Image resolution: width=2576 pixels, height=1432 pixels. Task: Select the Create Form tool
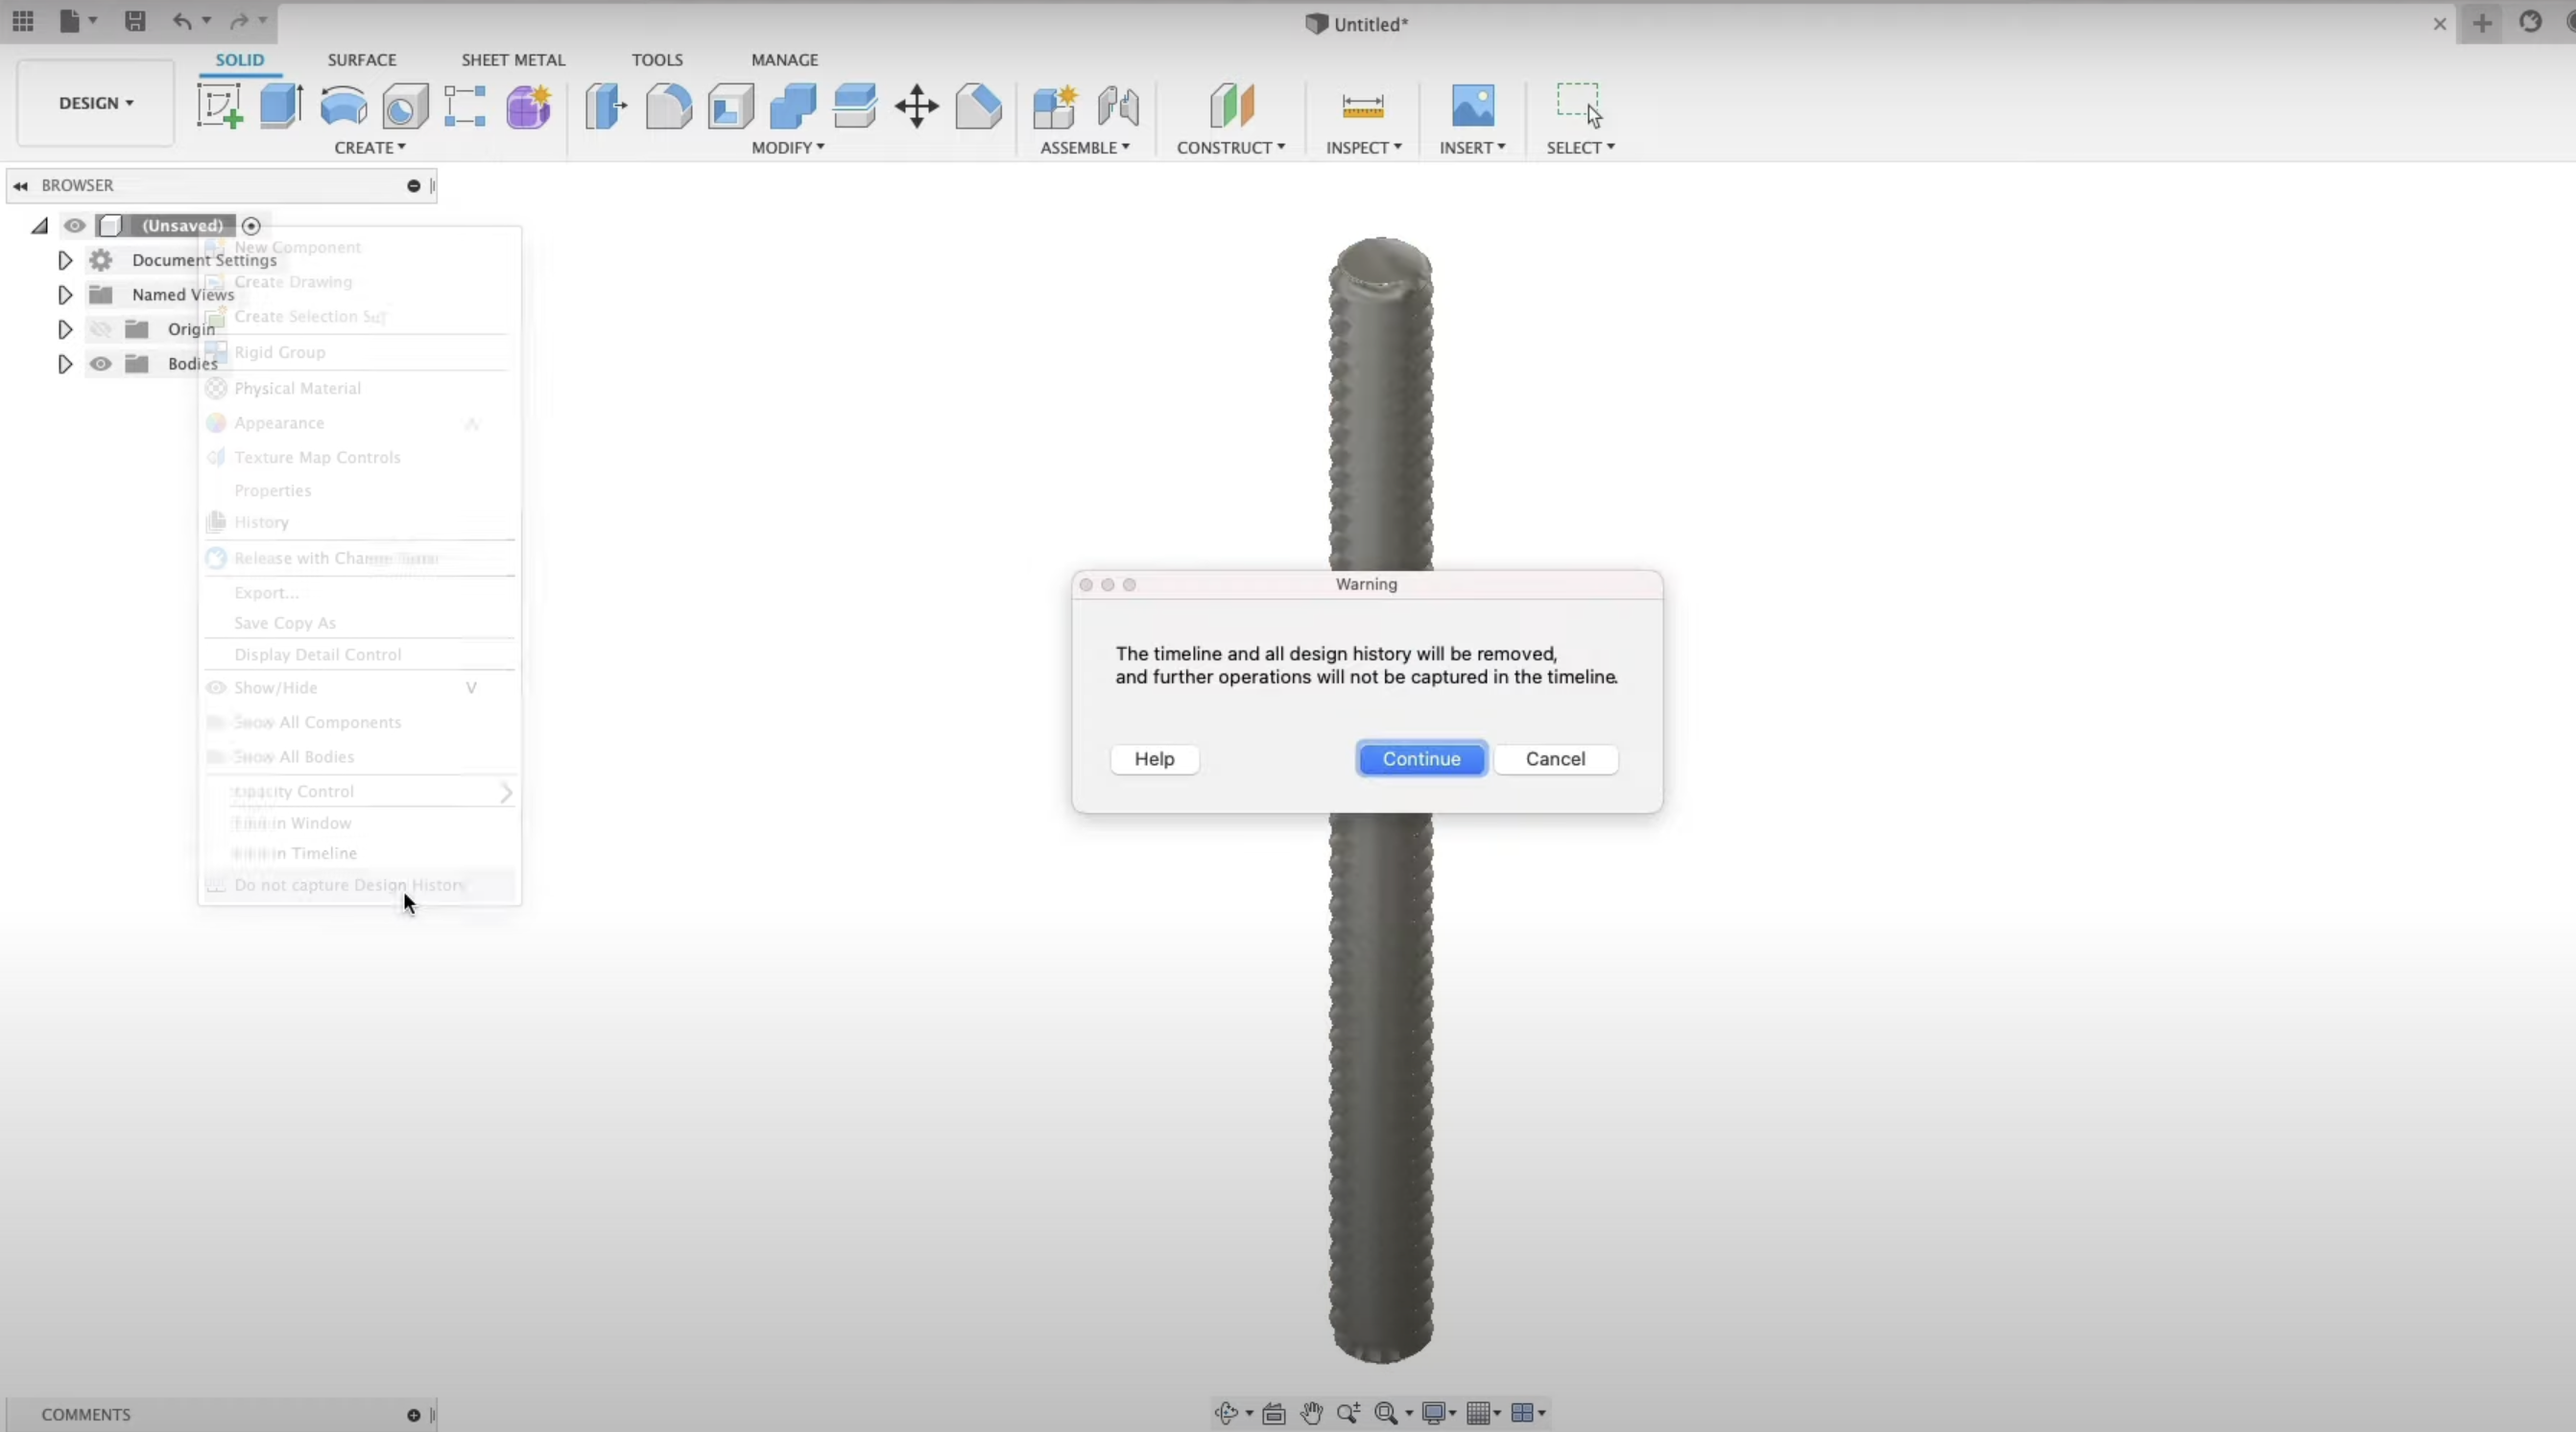click(x=528, y=106)
